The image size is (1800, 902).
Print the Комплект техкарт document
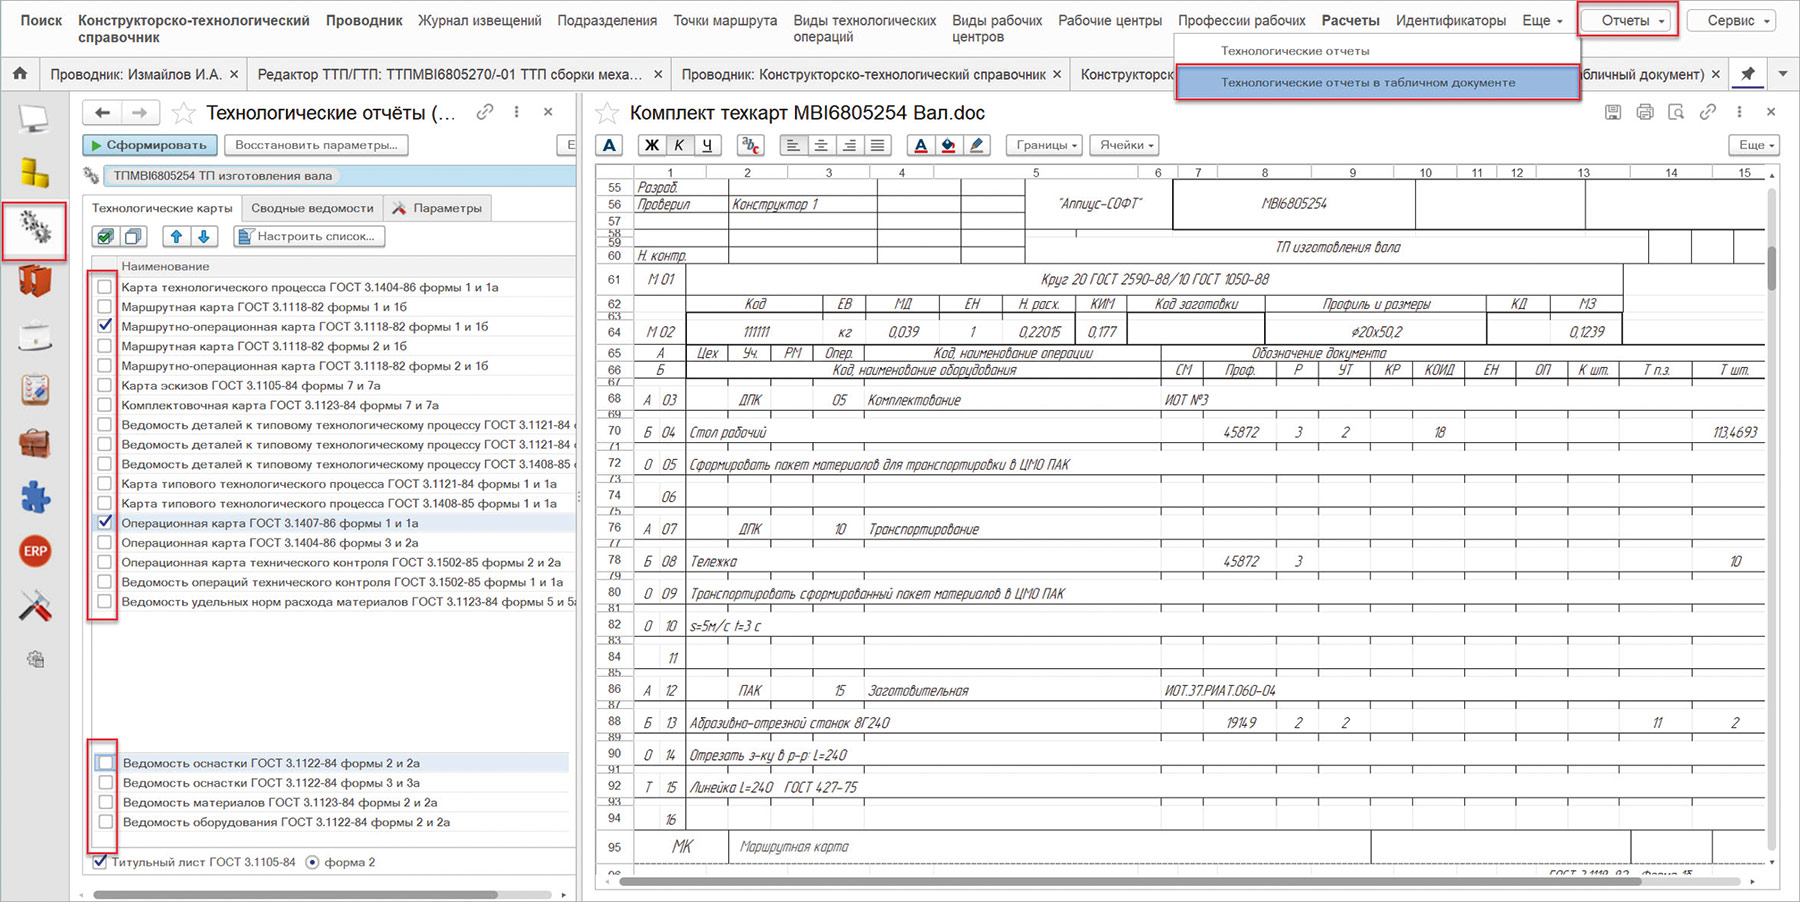coord(1645,112)
